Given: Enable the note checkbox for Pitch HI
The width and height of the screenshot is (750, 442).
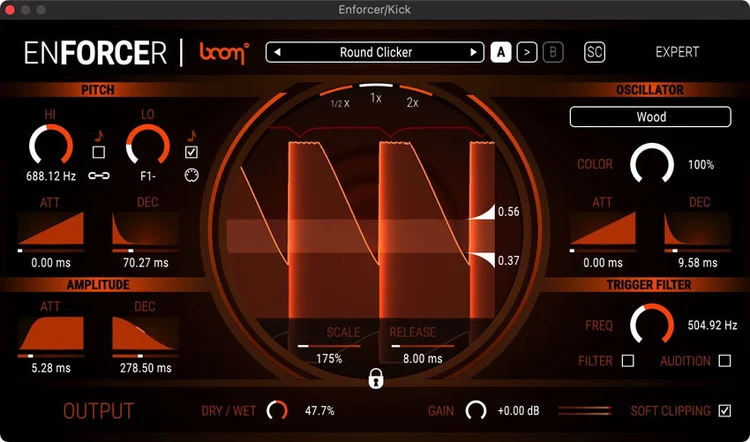Looking at the screenshot, I should pyautogui.click(x=99, y=152).
